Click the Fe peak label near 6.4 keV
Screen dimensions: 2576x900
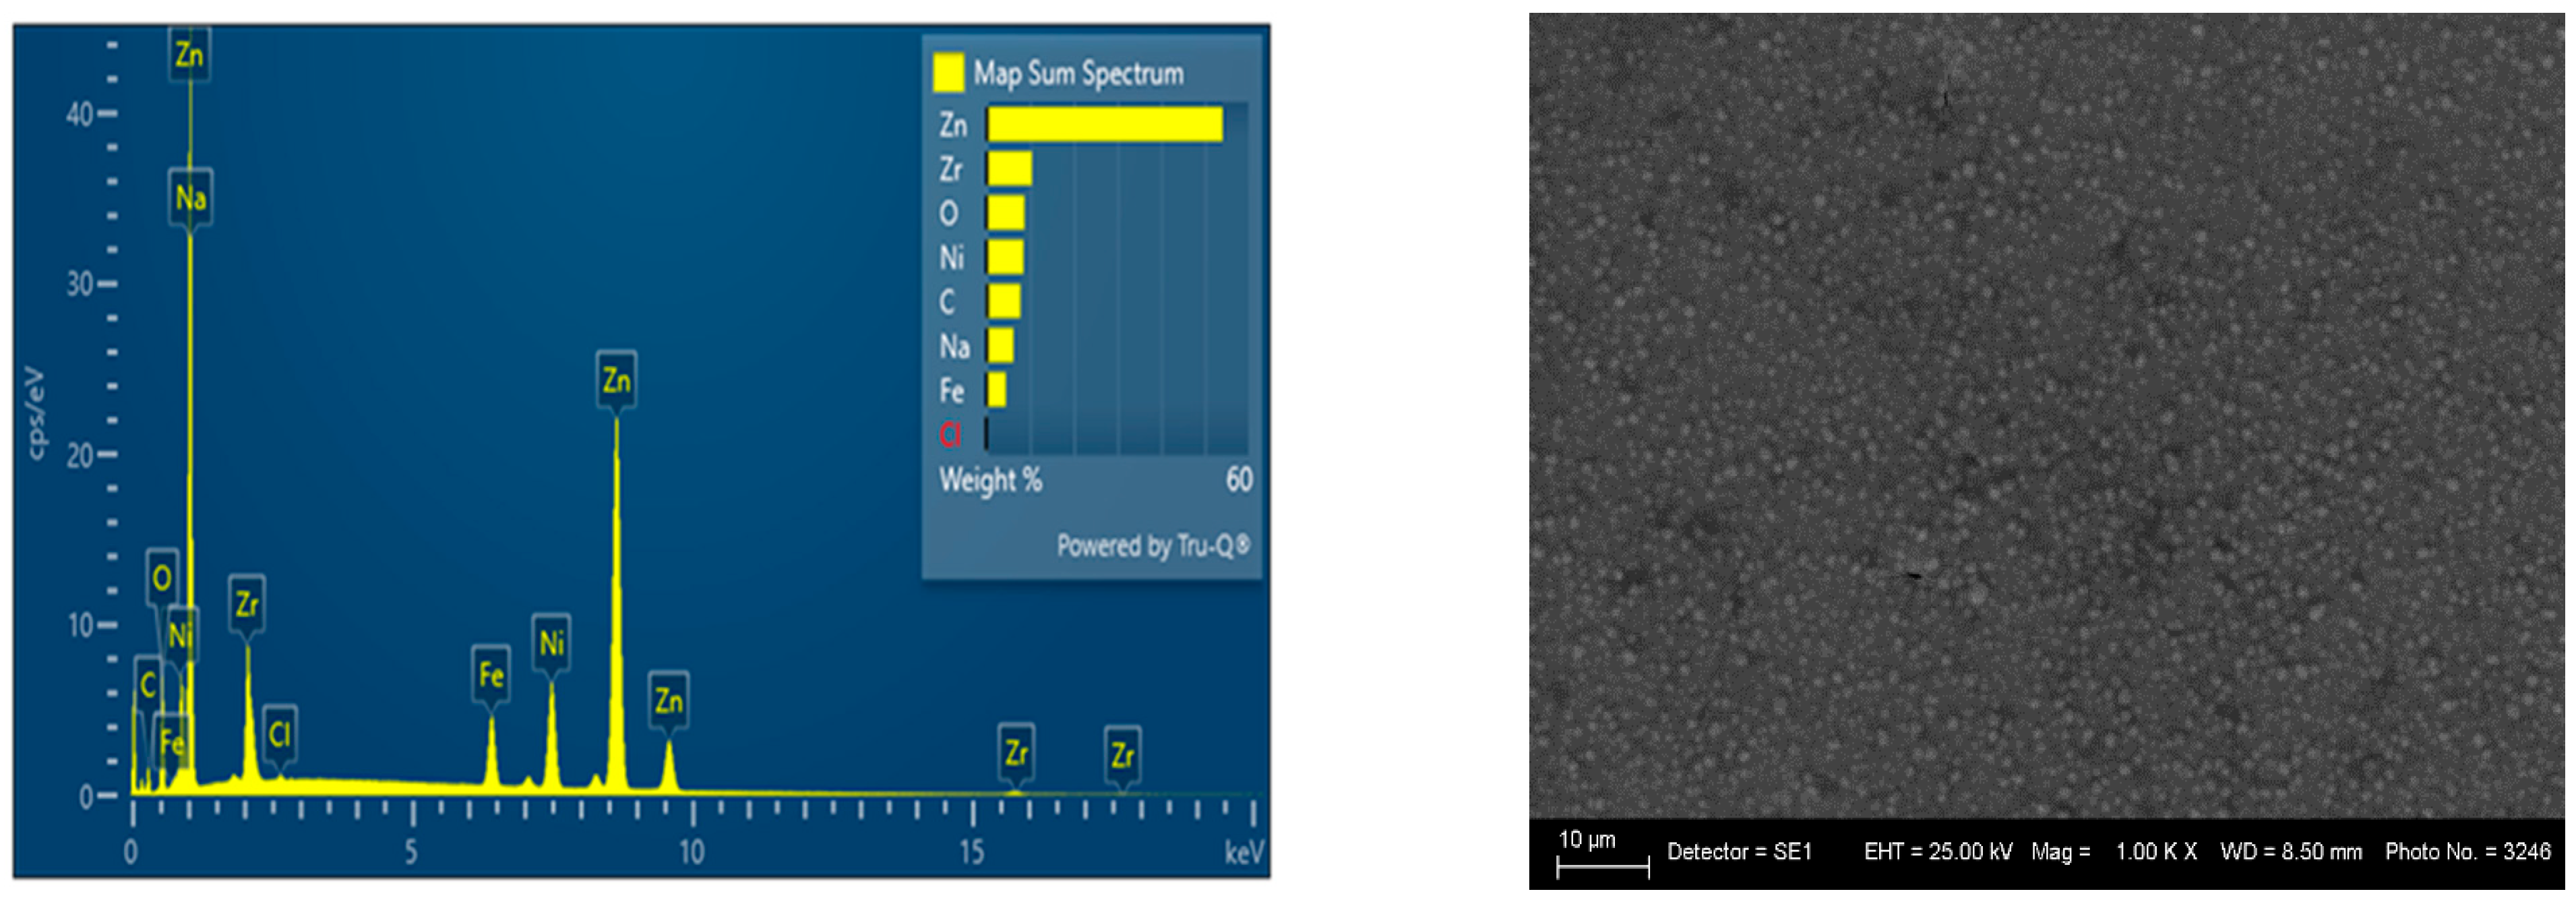coord(490,675)
